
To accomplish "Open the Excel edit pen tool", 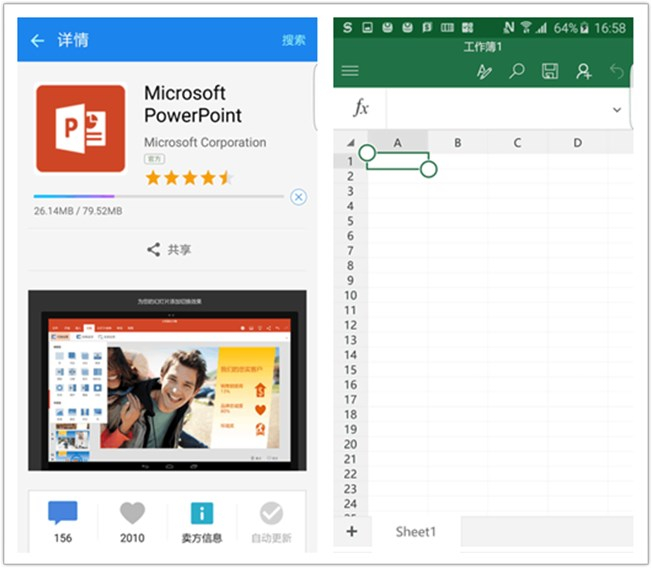I will pyautogui.click(x=484, y=71).
